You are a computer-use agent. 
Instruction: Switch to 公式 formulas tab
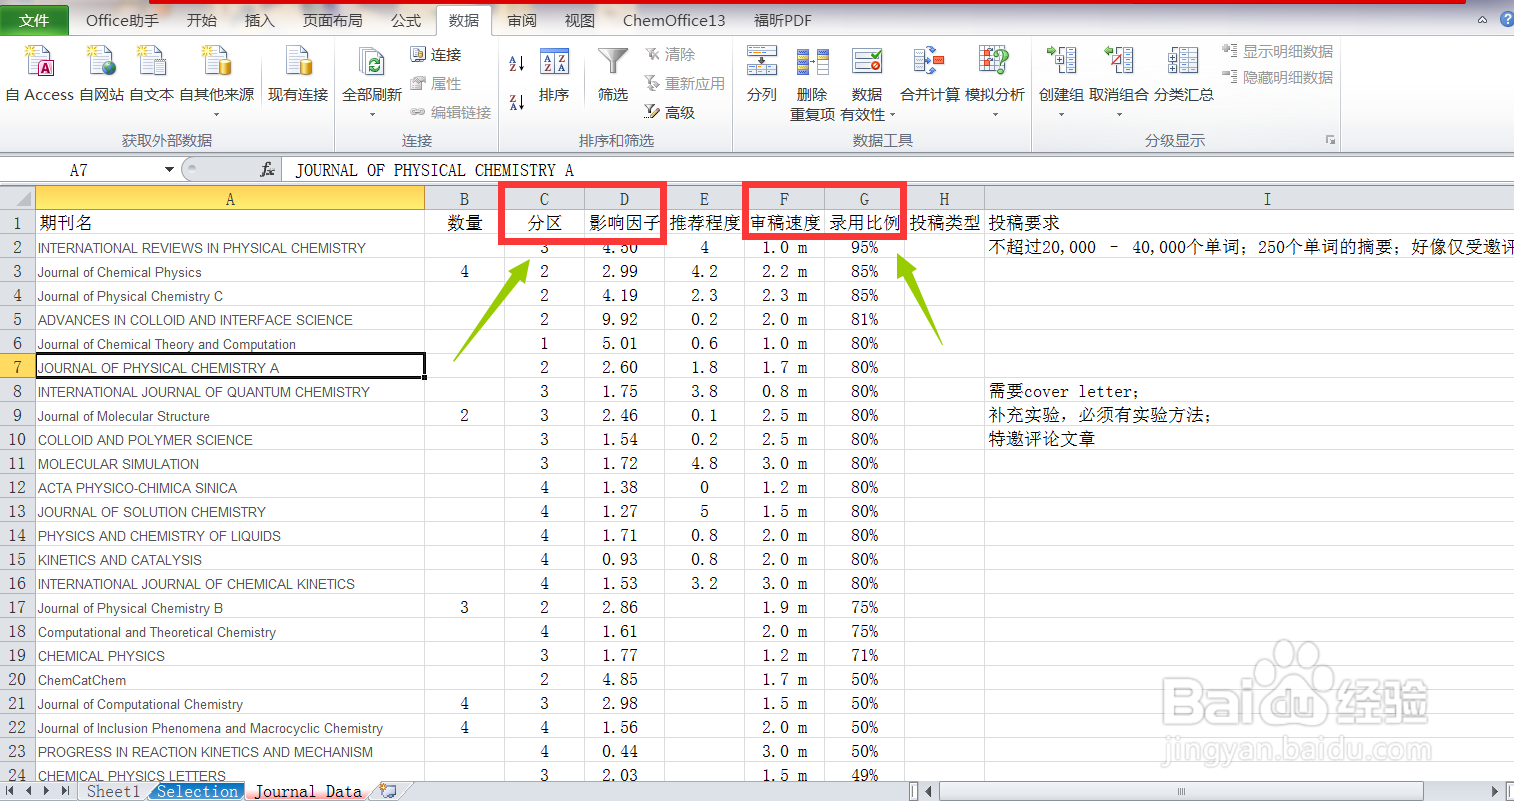406,20
